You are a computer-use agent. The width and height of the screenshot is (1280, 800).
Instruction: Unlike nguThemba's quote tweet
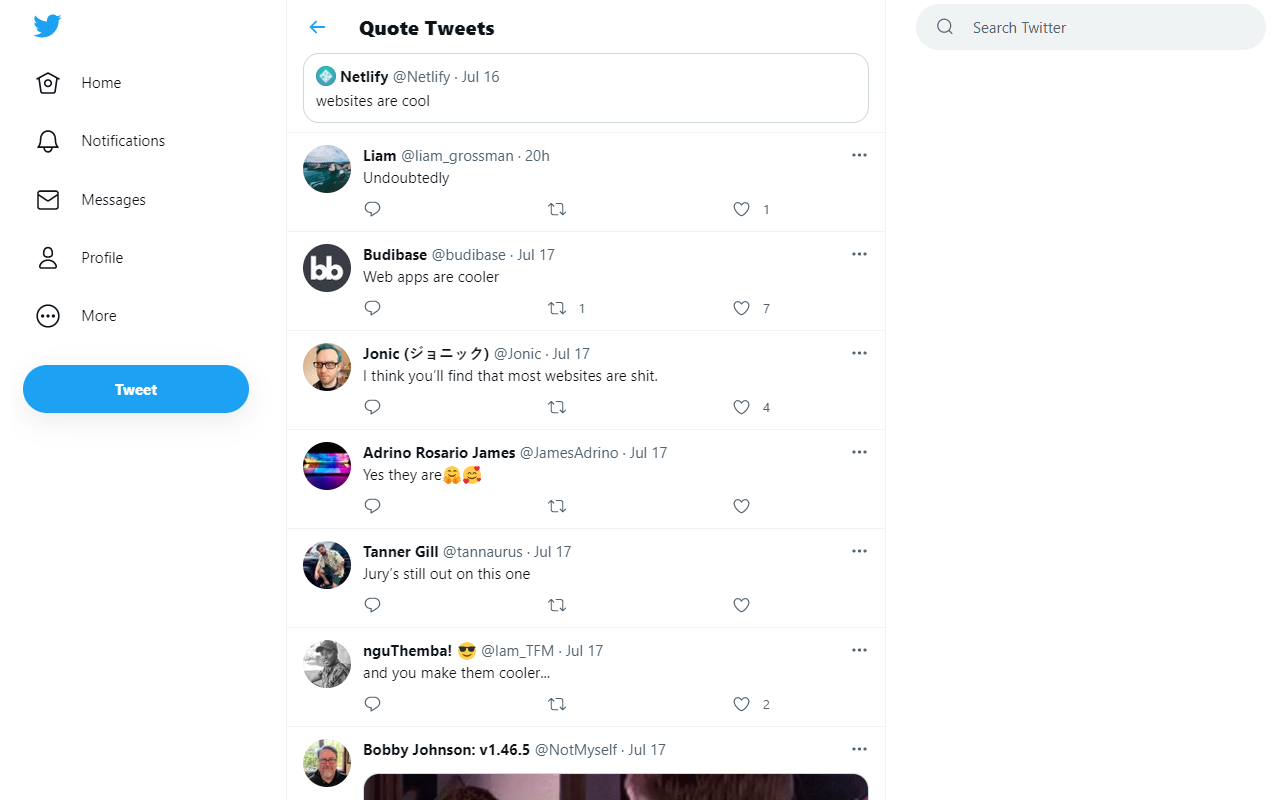(741, 704)
